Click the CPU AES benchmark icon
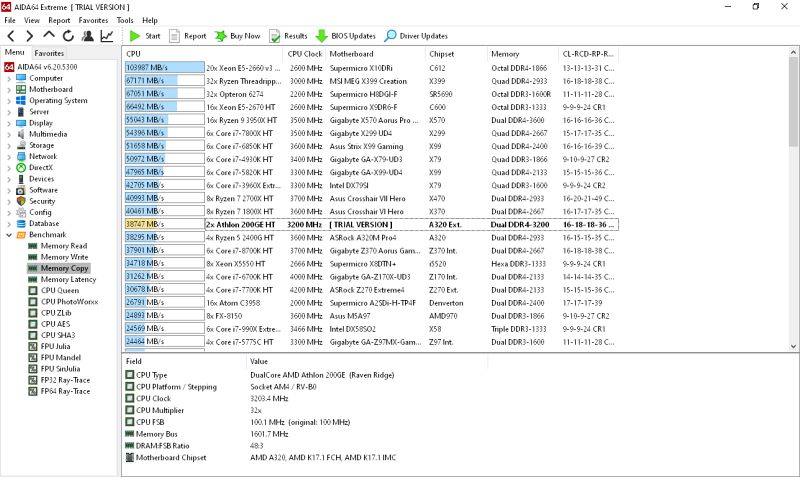 (33, 324)
